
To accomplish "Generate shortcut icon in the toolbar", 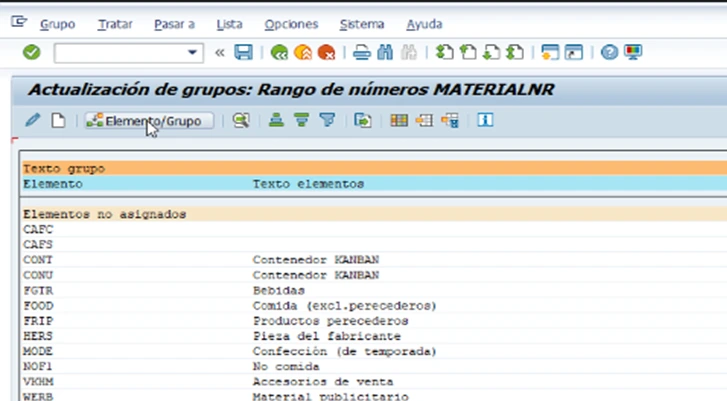I will click(x=574, y=52).
